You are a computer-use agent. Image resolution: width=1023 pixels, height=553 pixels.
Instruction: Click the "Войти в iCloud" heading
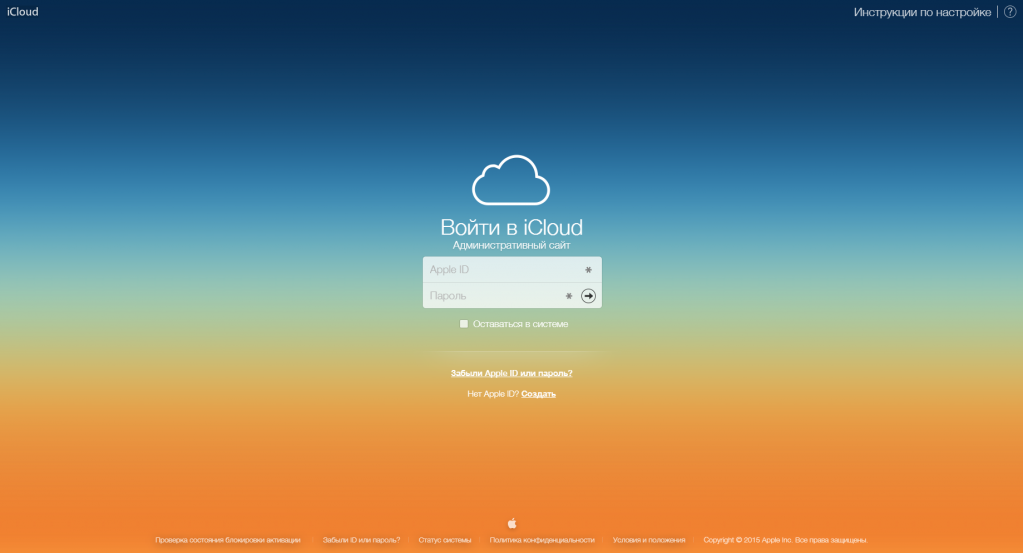512,227
